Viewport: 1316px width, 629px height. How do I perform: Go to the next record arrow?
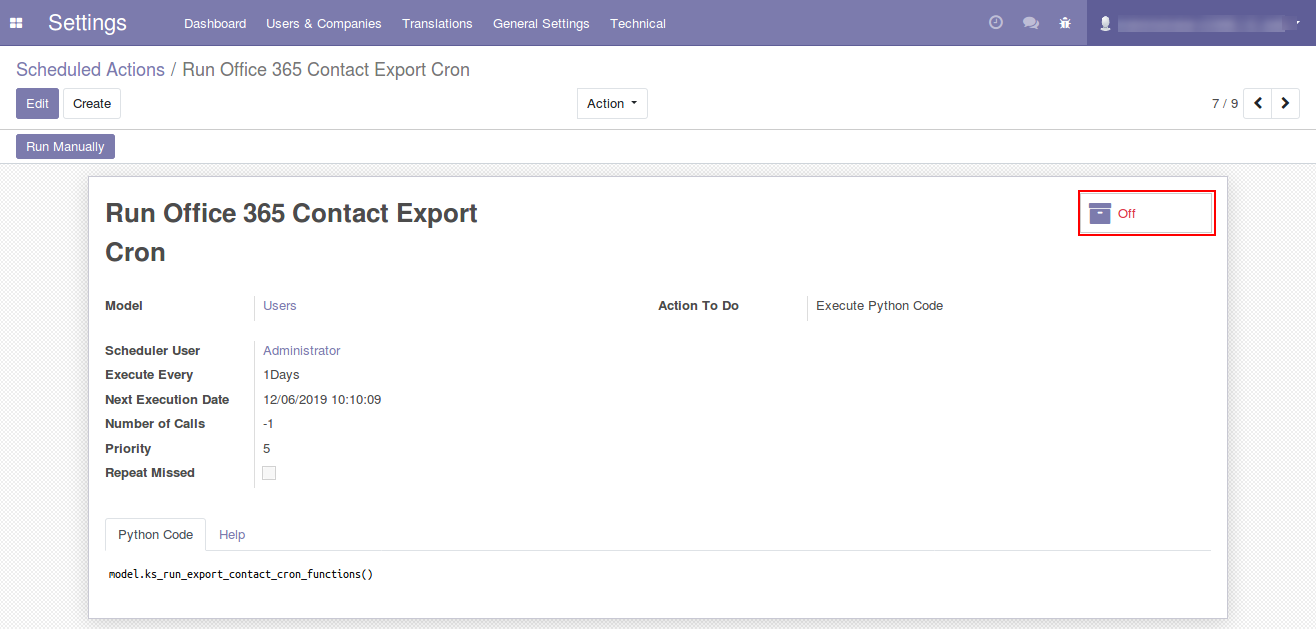pos(1285,103)
